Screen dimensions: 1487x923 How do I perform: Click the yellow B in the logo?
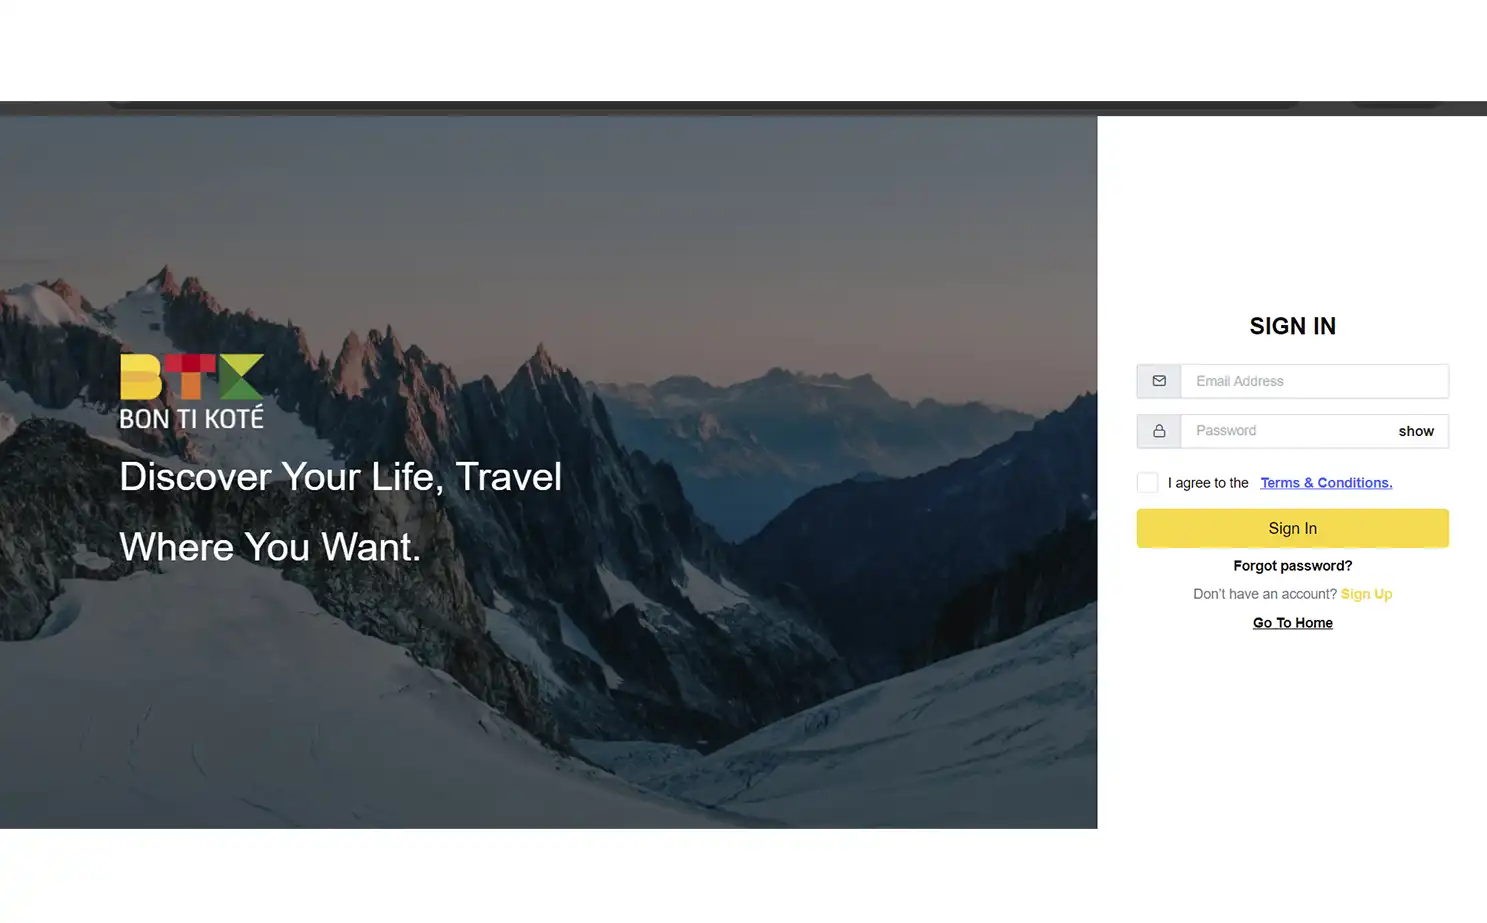pos(141,377)
